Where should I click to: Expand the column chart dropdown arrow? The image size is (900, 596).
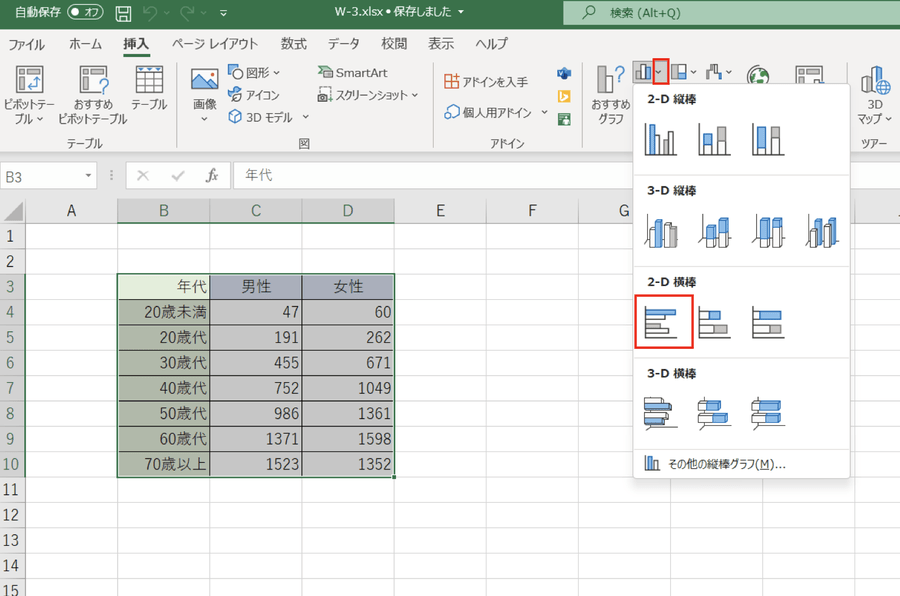tap(660, 72)
